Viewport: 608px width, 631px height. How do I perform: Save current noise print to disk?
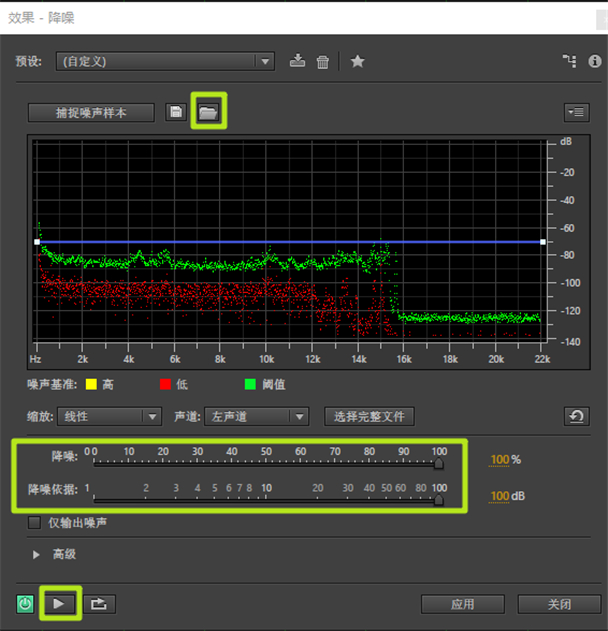point(176,112)
